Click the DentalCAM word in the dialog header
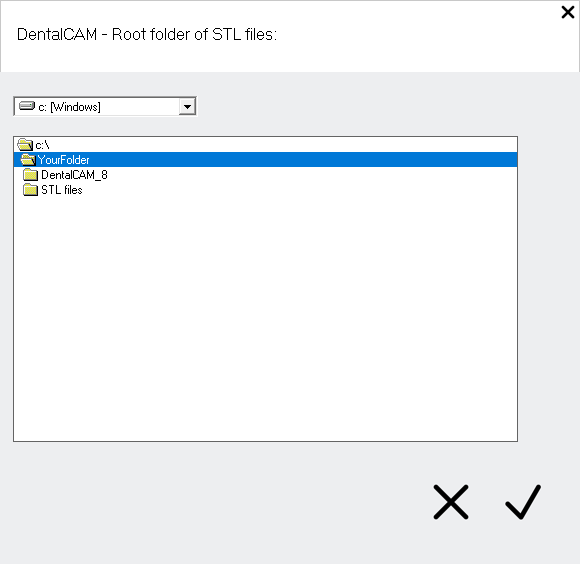 tap(57, 34)
